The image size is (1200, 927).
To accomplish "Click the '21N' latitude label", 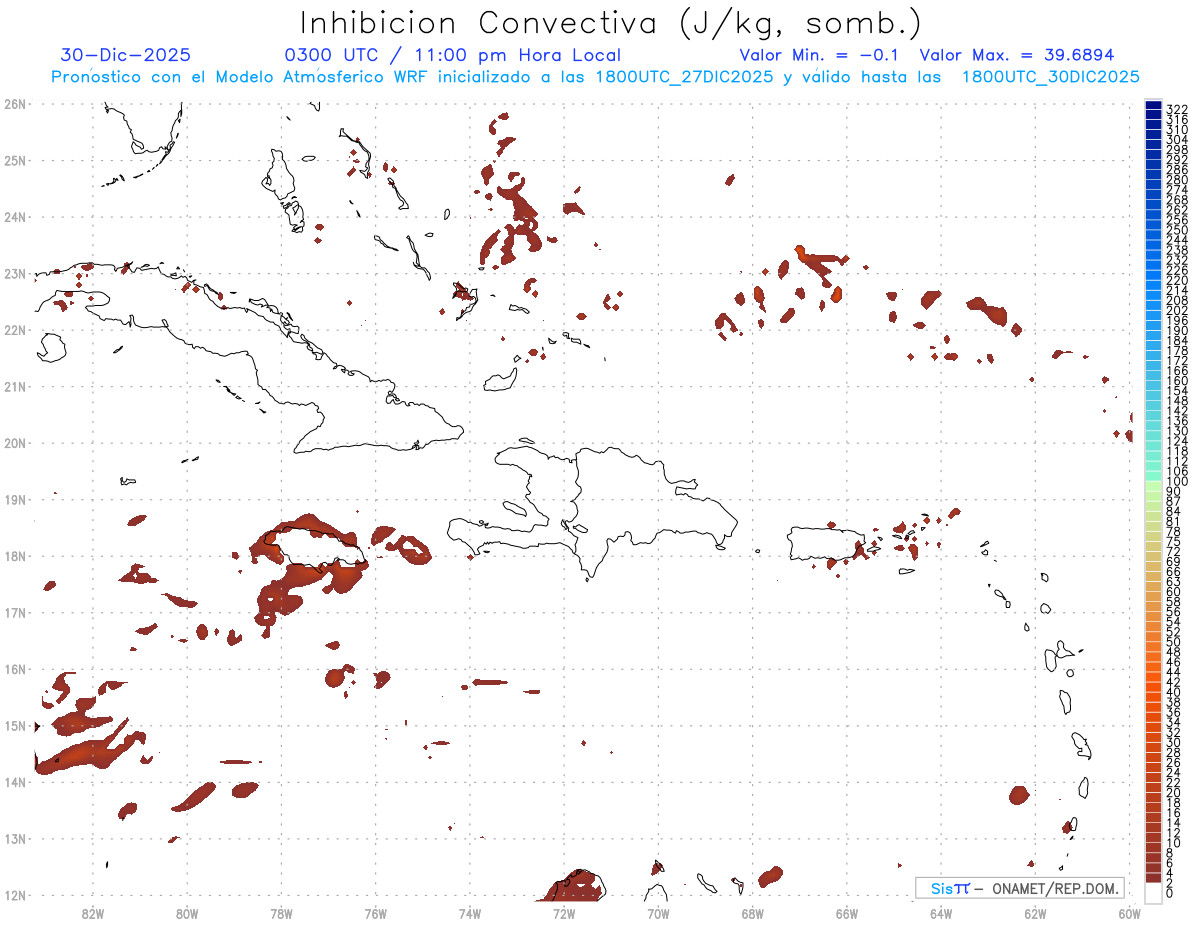I will coord(15,386).
